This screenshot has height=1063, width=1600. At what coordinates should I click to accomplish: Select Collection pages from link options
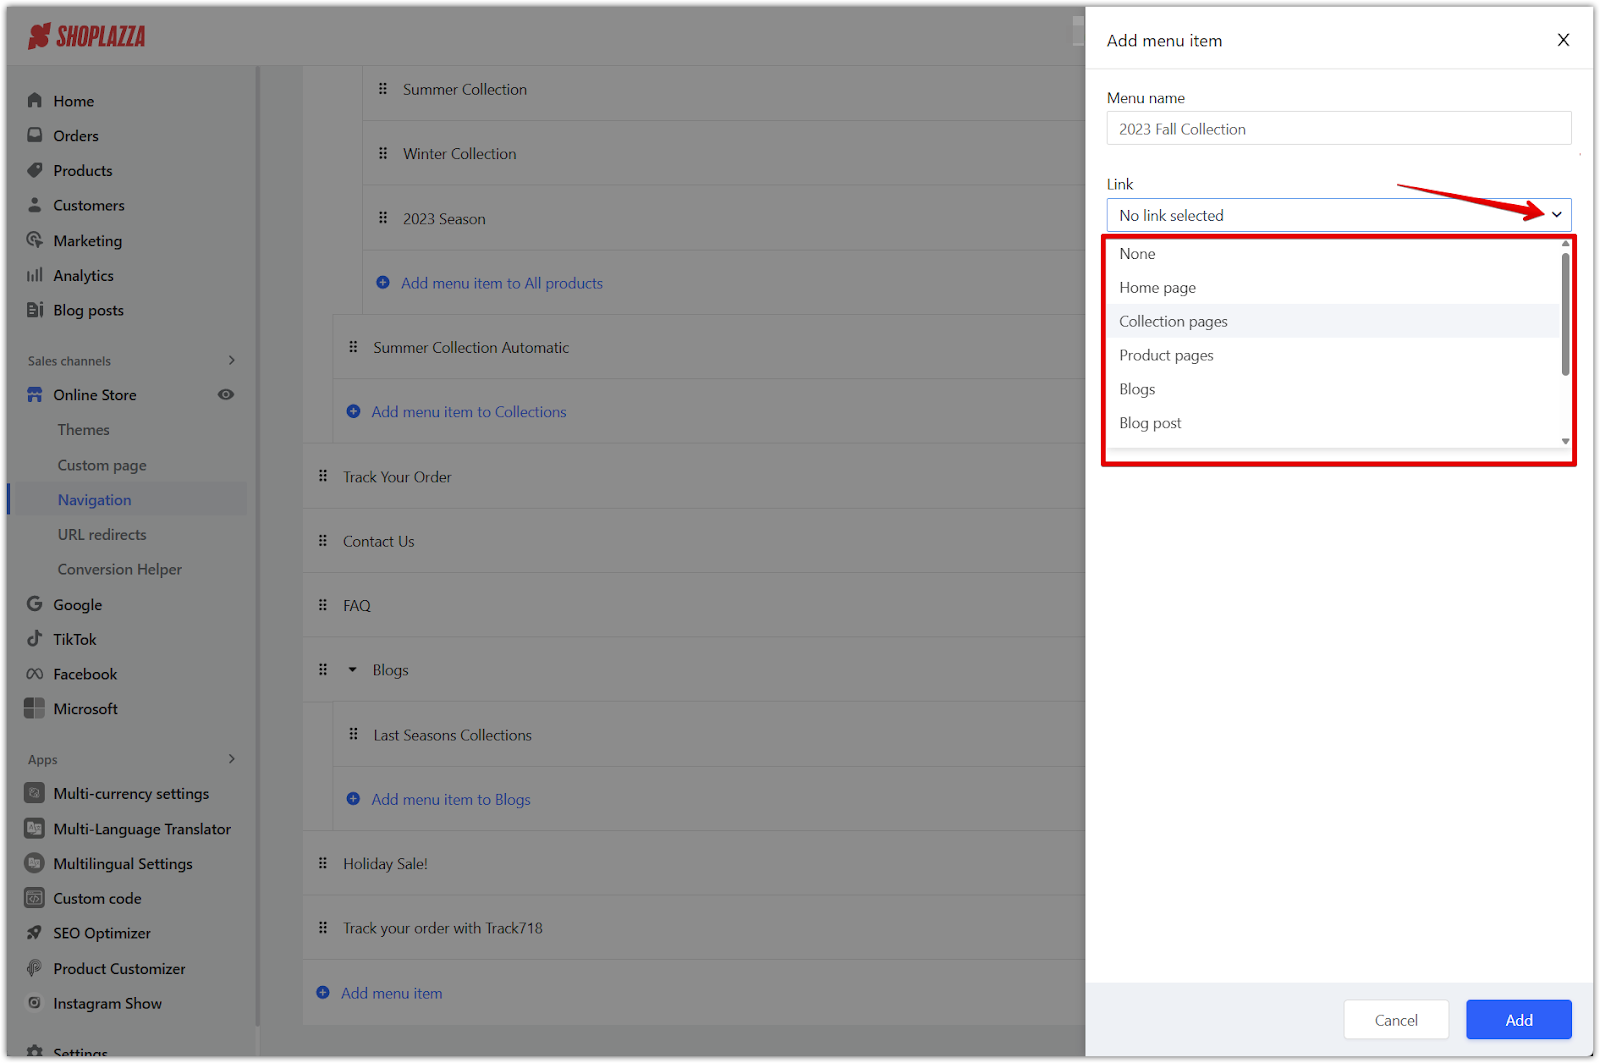click(x=1173, y=321)
